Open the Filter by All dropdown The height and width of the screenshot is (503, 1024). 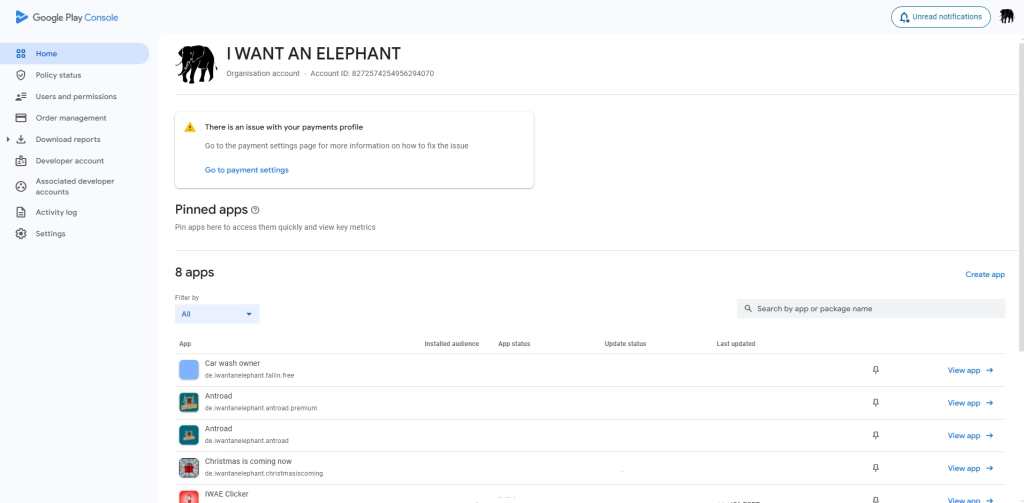point(217,314)
